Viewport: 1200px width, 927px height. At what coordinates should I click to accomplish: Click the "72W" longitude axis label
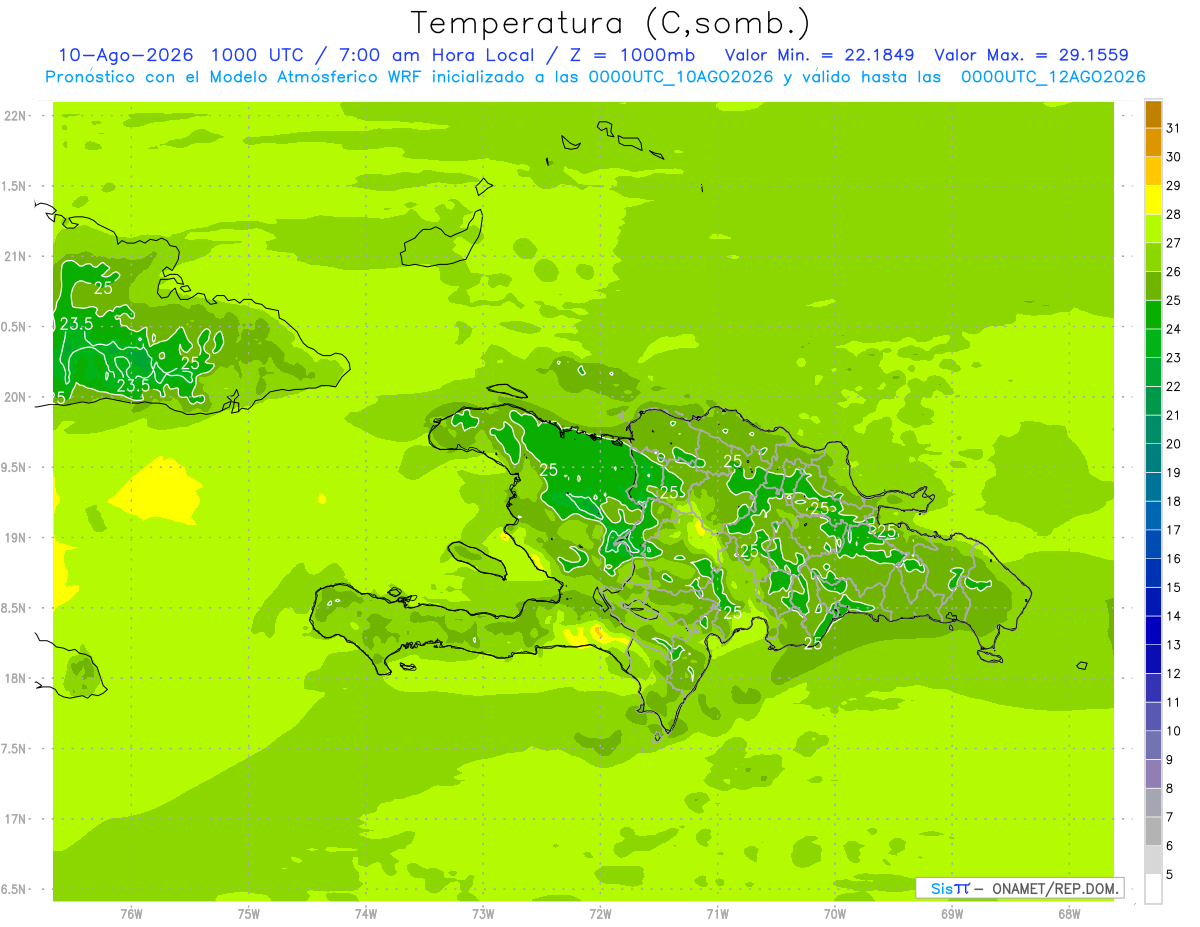tap(600, 914)
